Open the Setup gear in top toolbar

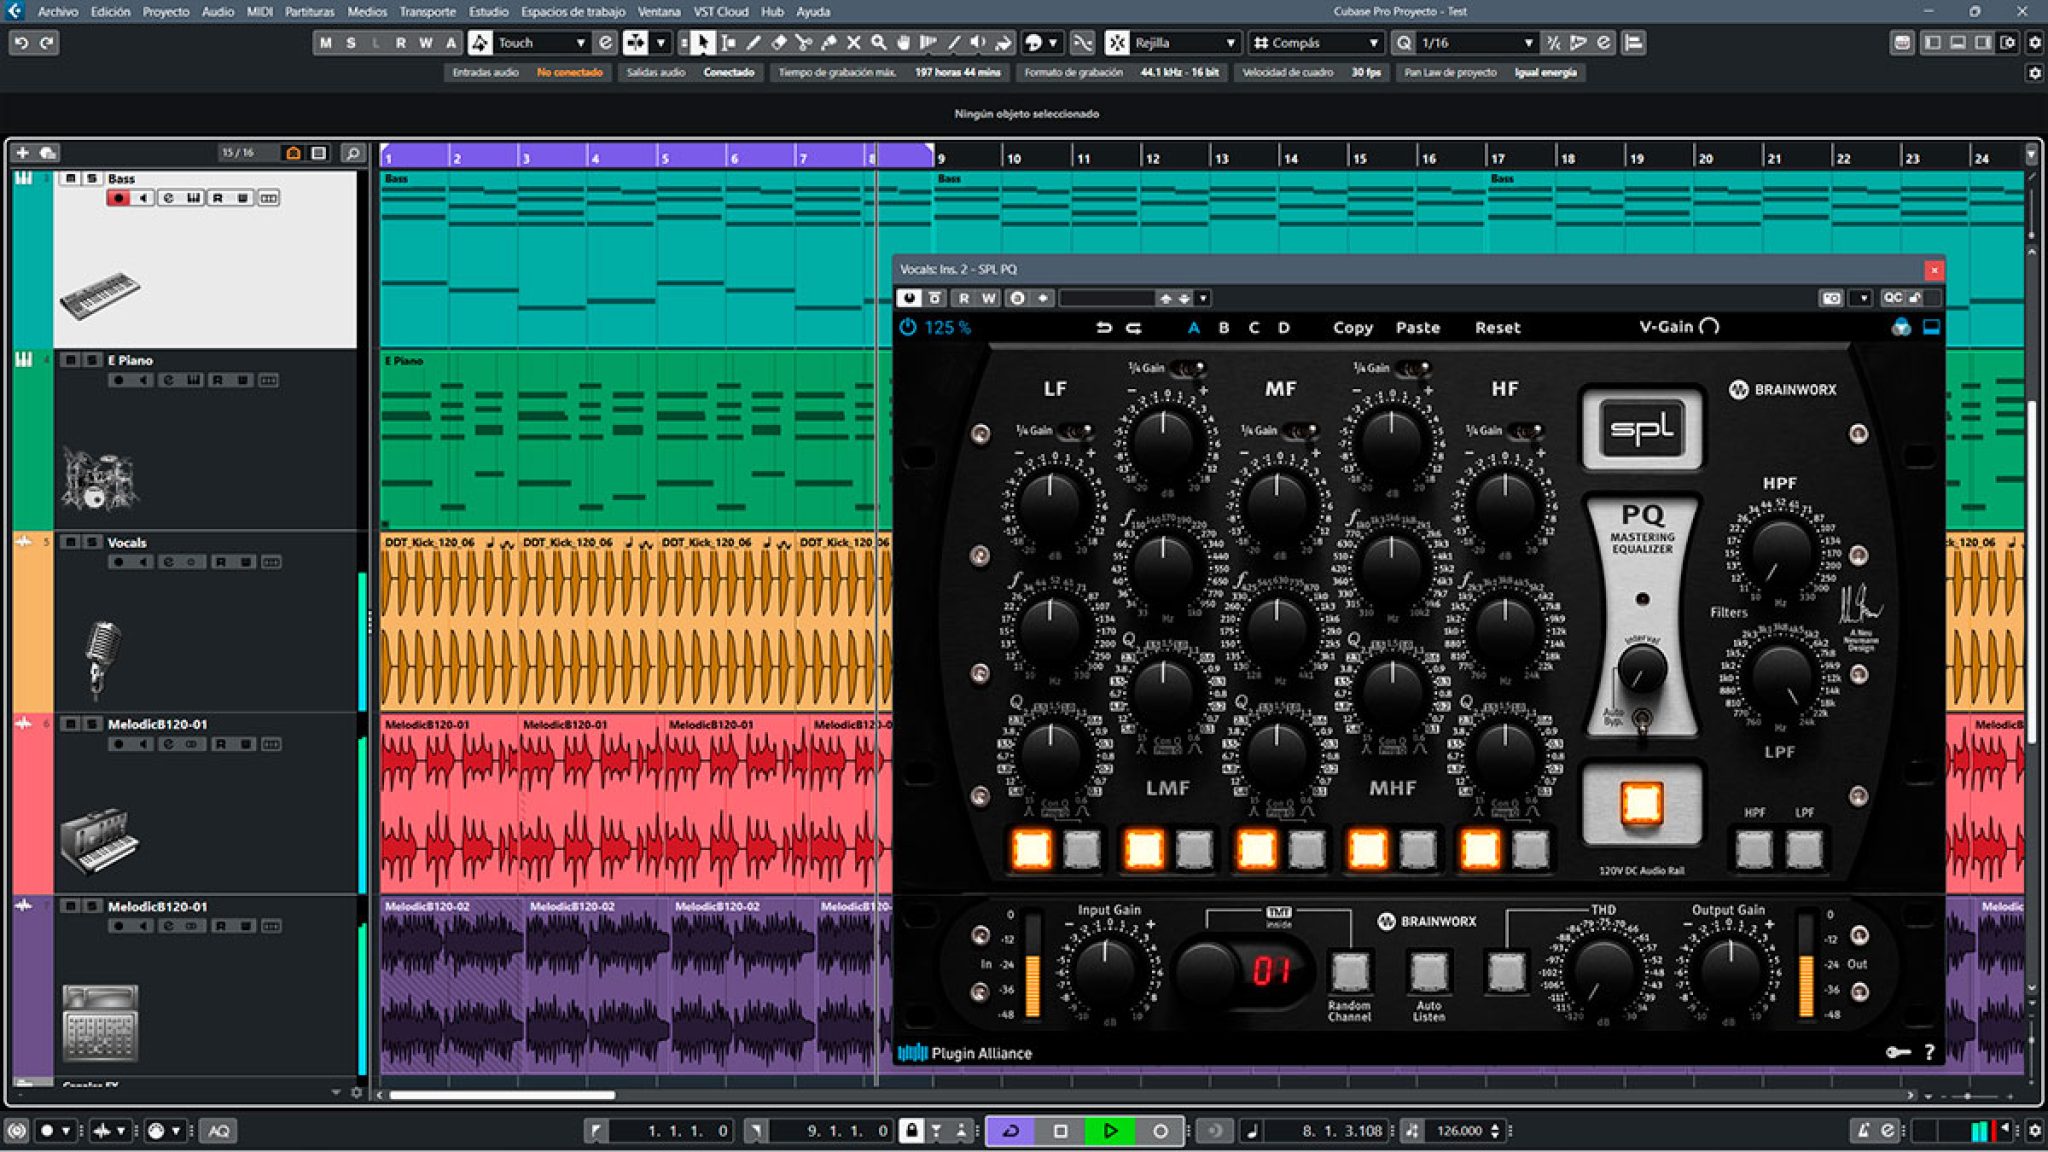2034,42
